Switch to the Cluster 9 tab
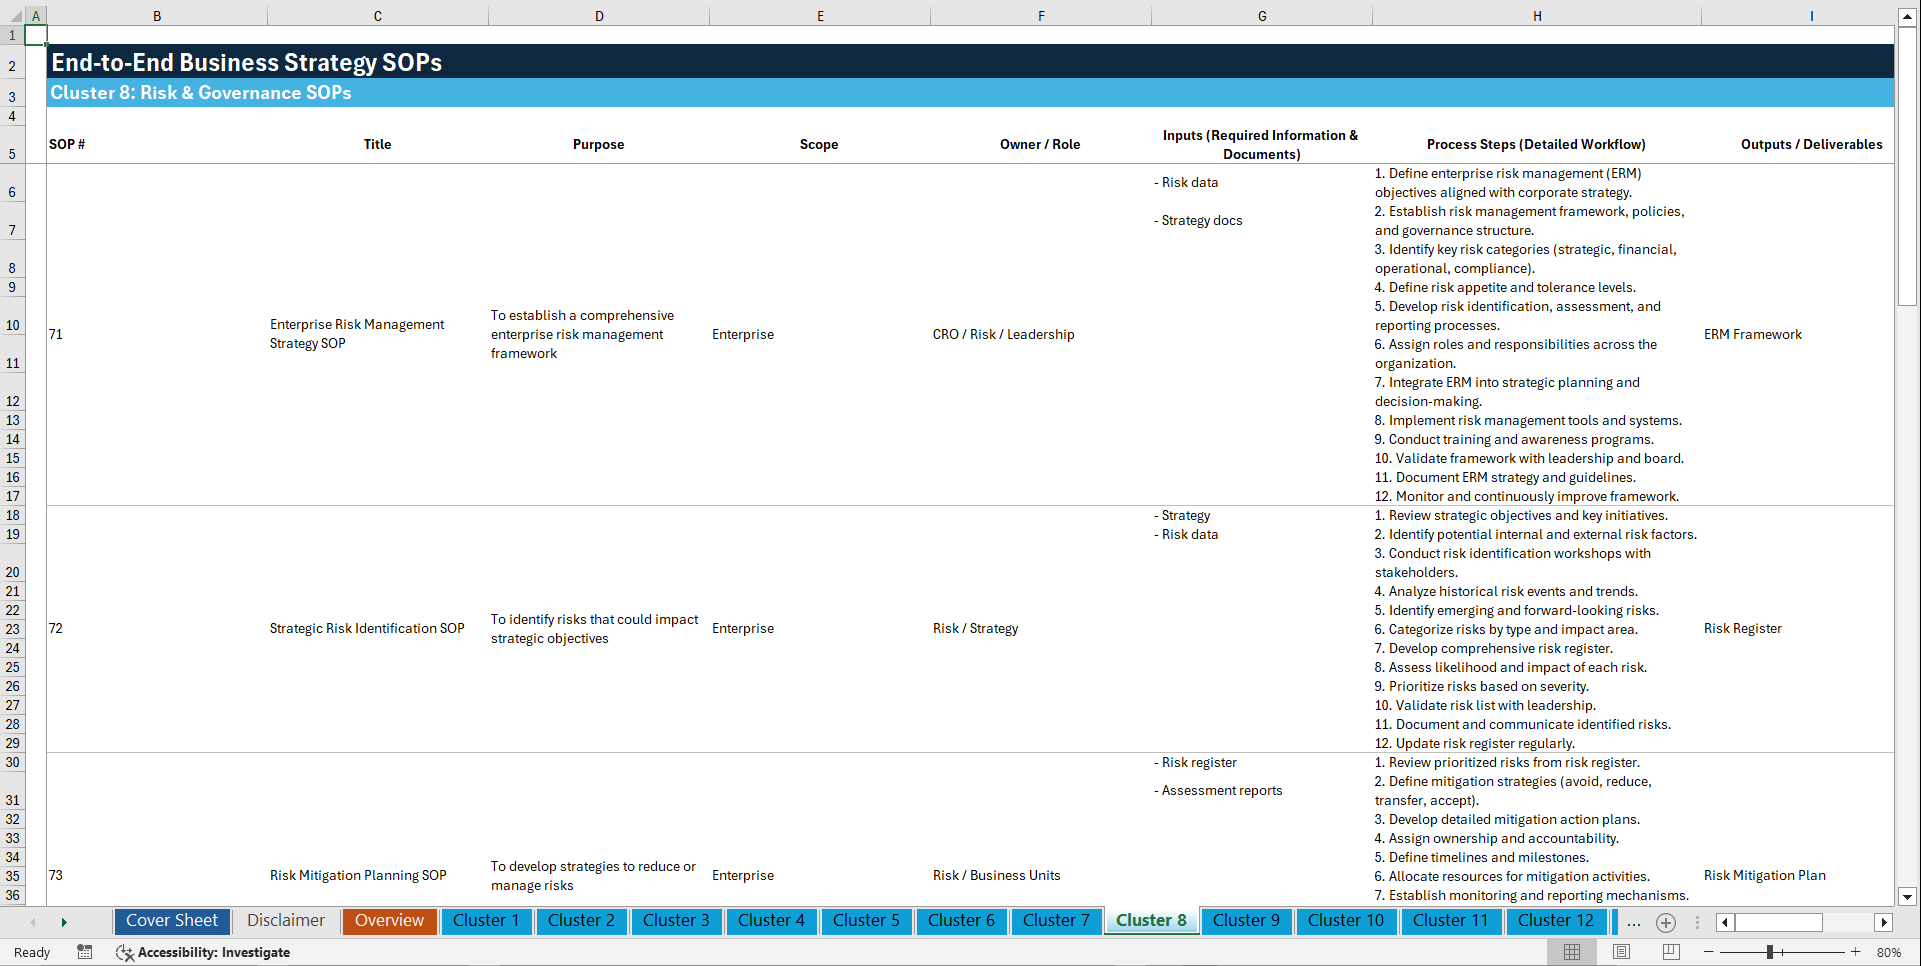 (x=1246, y=921)
